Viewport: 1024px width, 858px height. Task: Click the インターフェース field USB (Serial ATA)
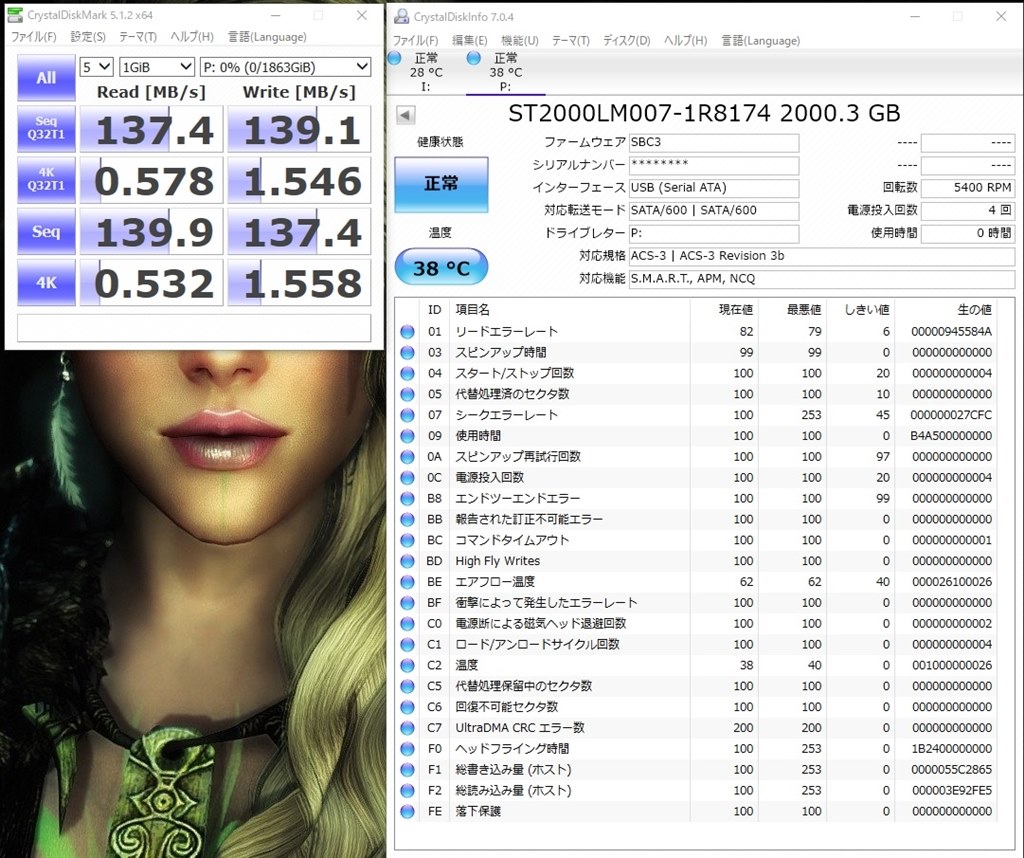point(714,188)
